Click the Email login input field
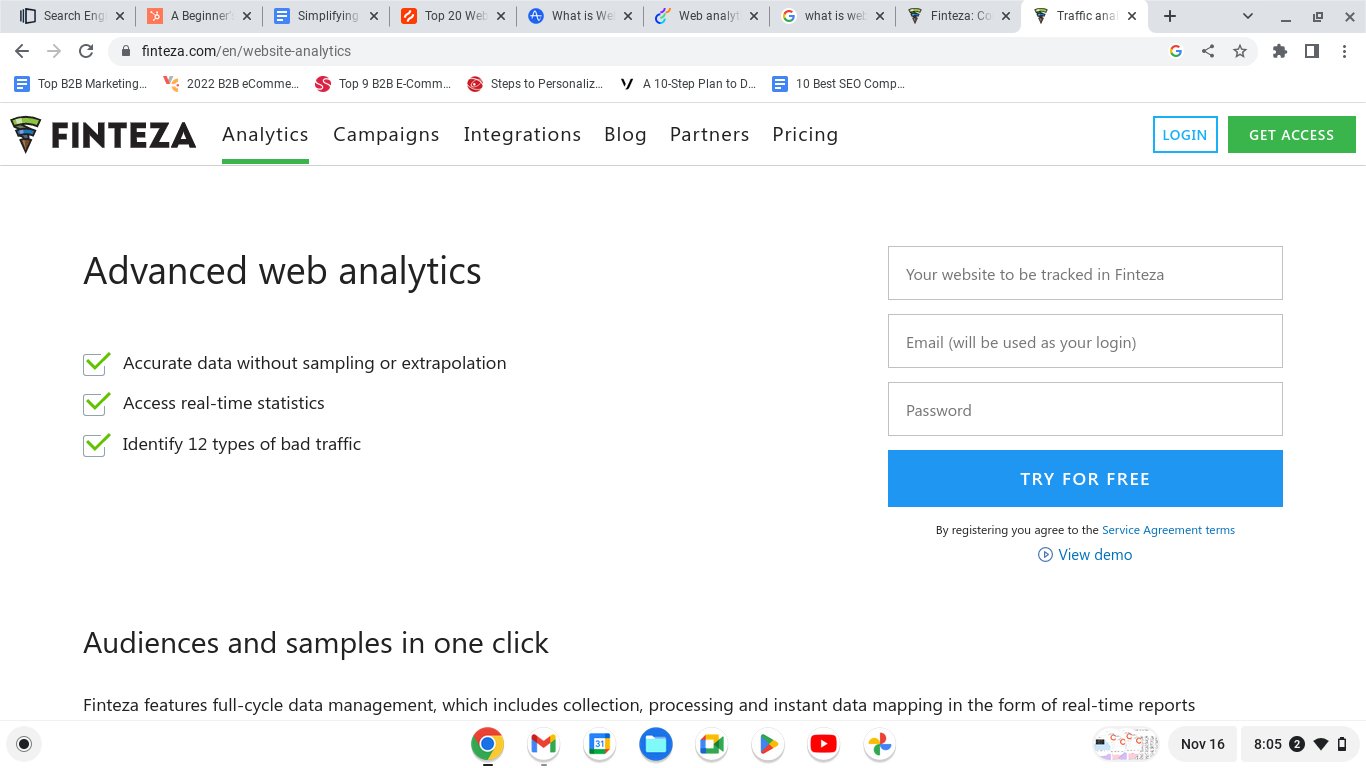 click(x=1085, y=341)
